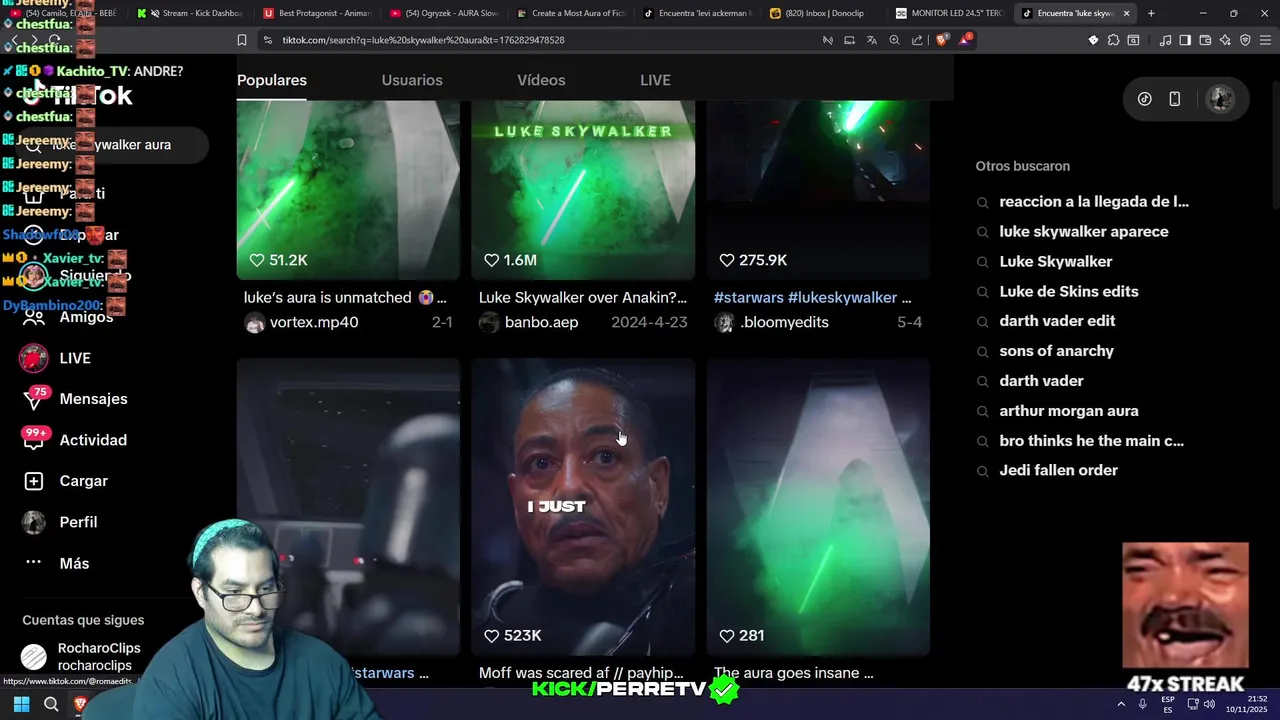The width and height of the screenshot is (1280, 720).
Task: Click the browser address bar URL
Action: click(x=423, y=40)
